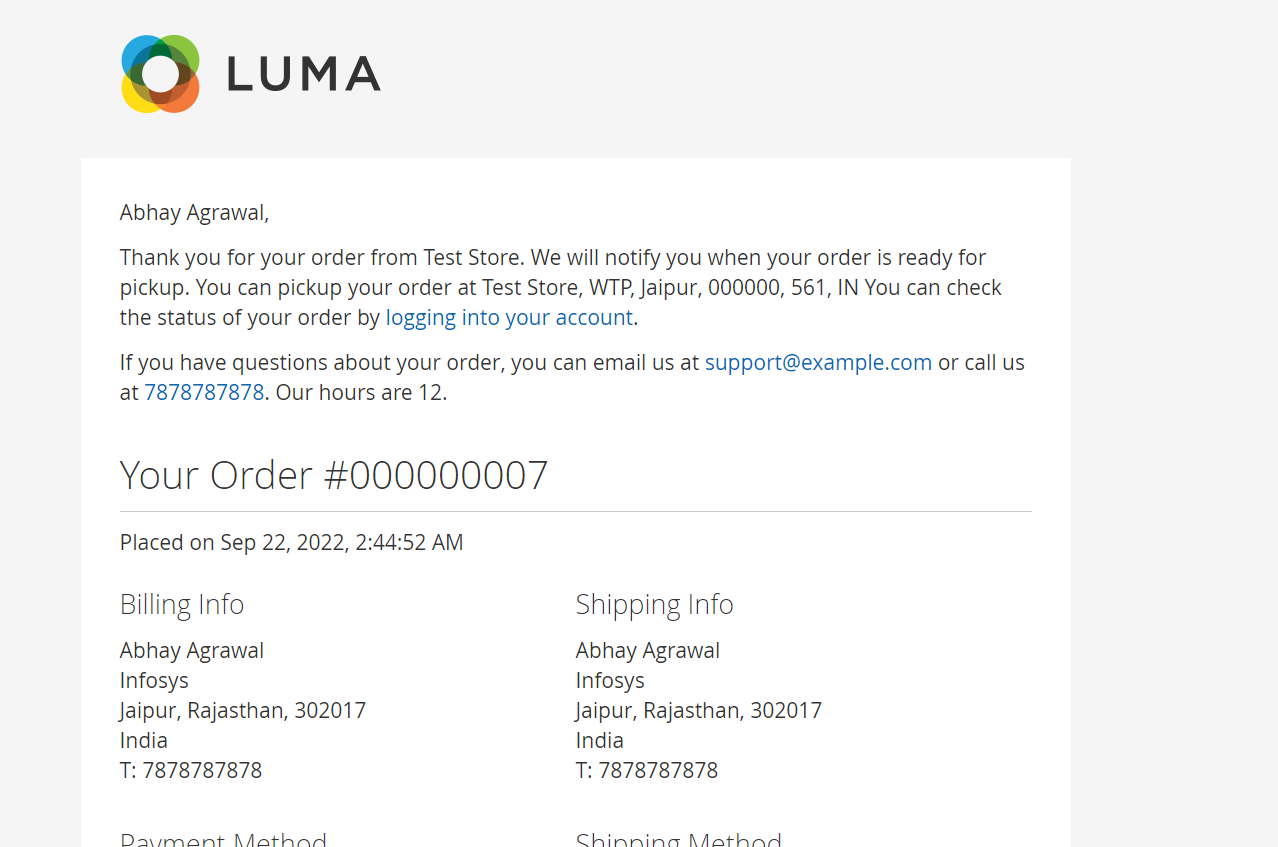Click the greeting "Abhay Agrawal," line

pyautogui.click(x=194, y=212)
